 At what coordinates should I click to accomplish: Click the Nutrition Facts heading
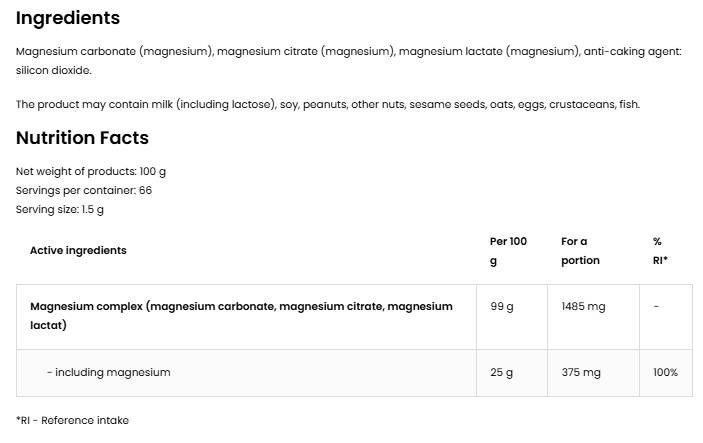[82, 138]
